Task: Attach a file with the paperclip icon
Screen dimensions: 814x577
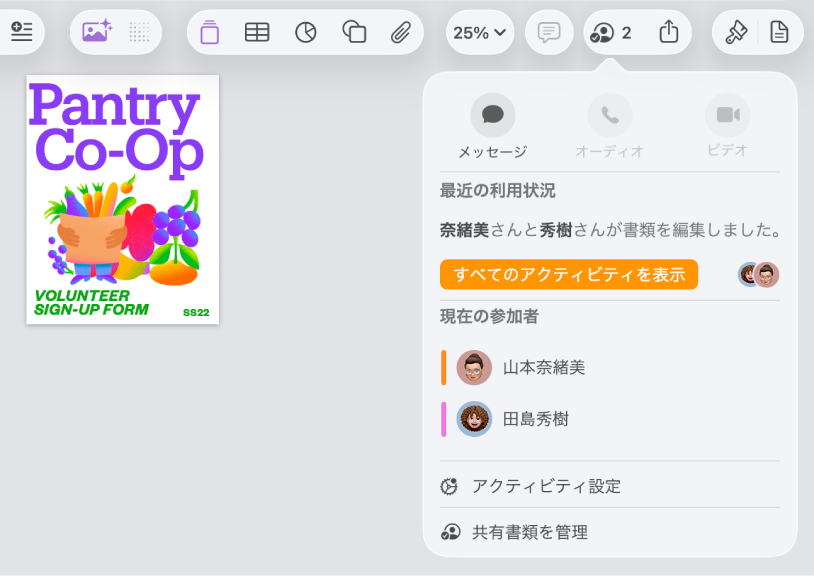Action: click(x=402, y=32)
